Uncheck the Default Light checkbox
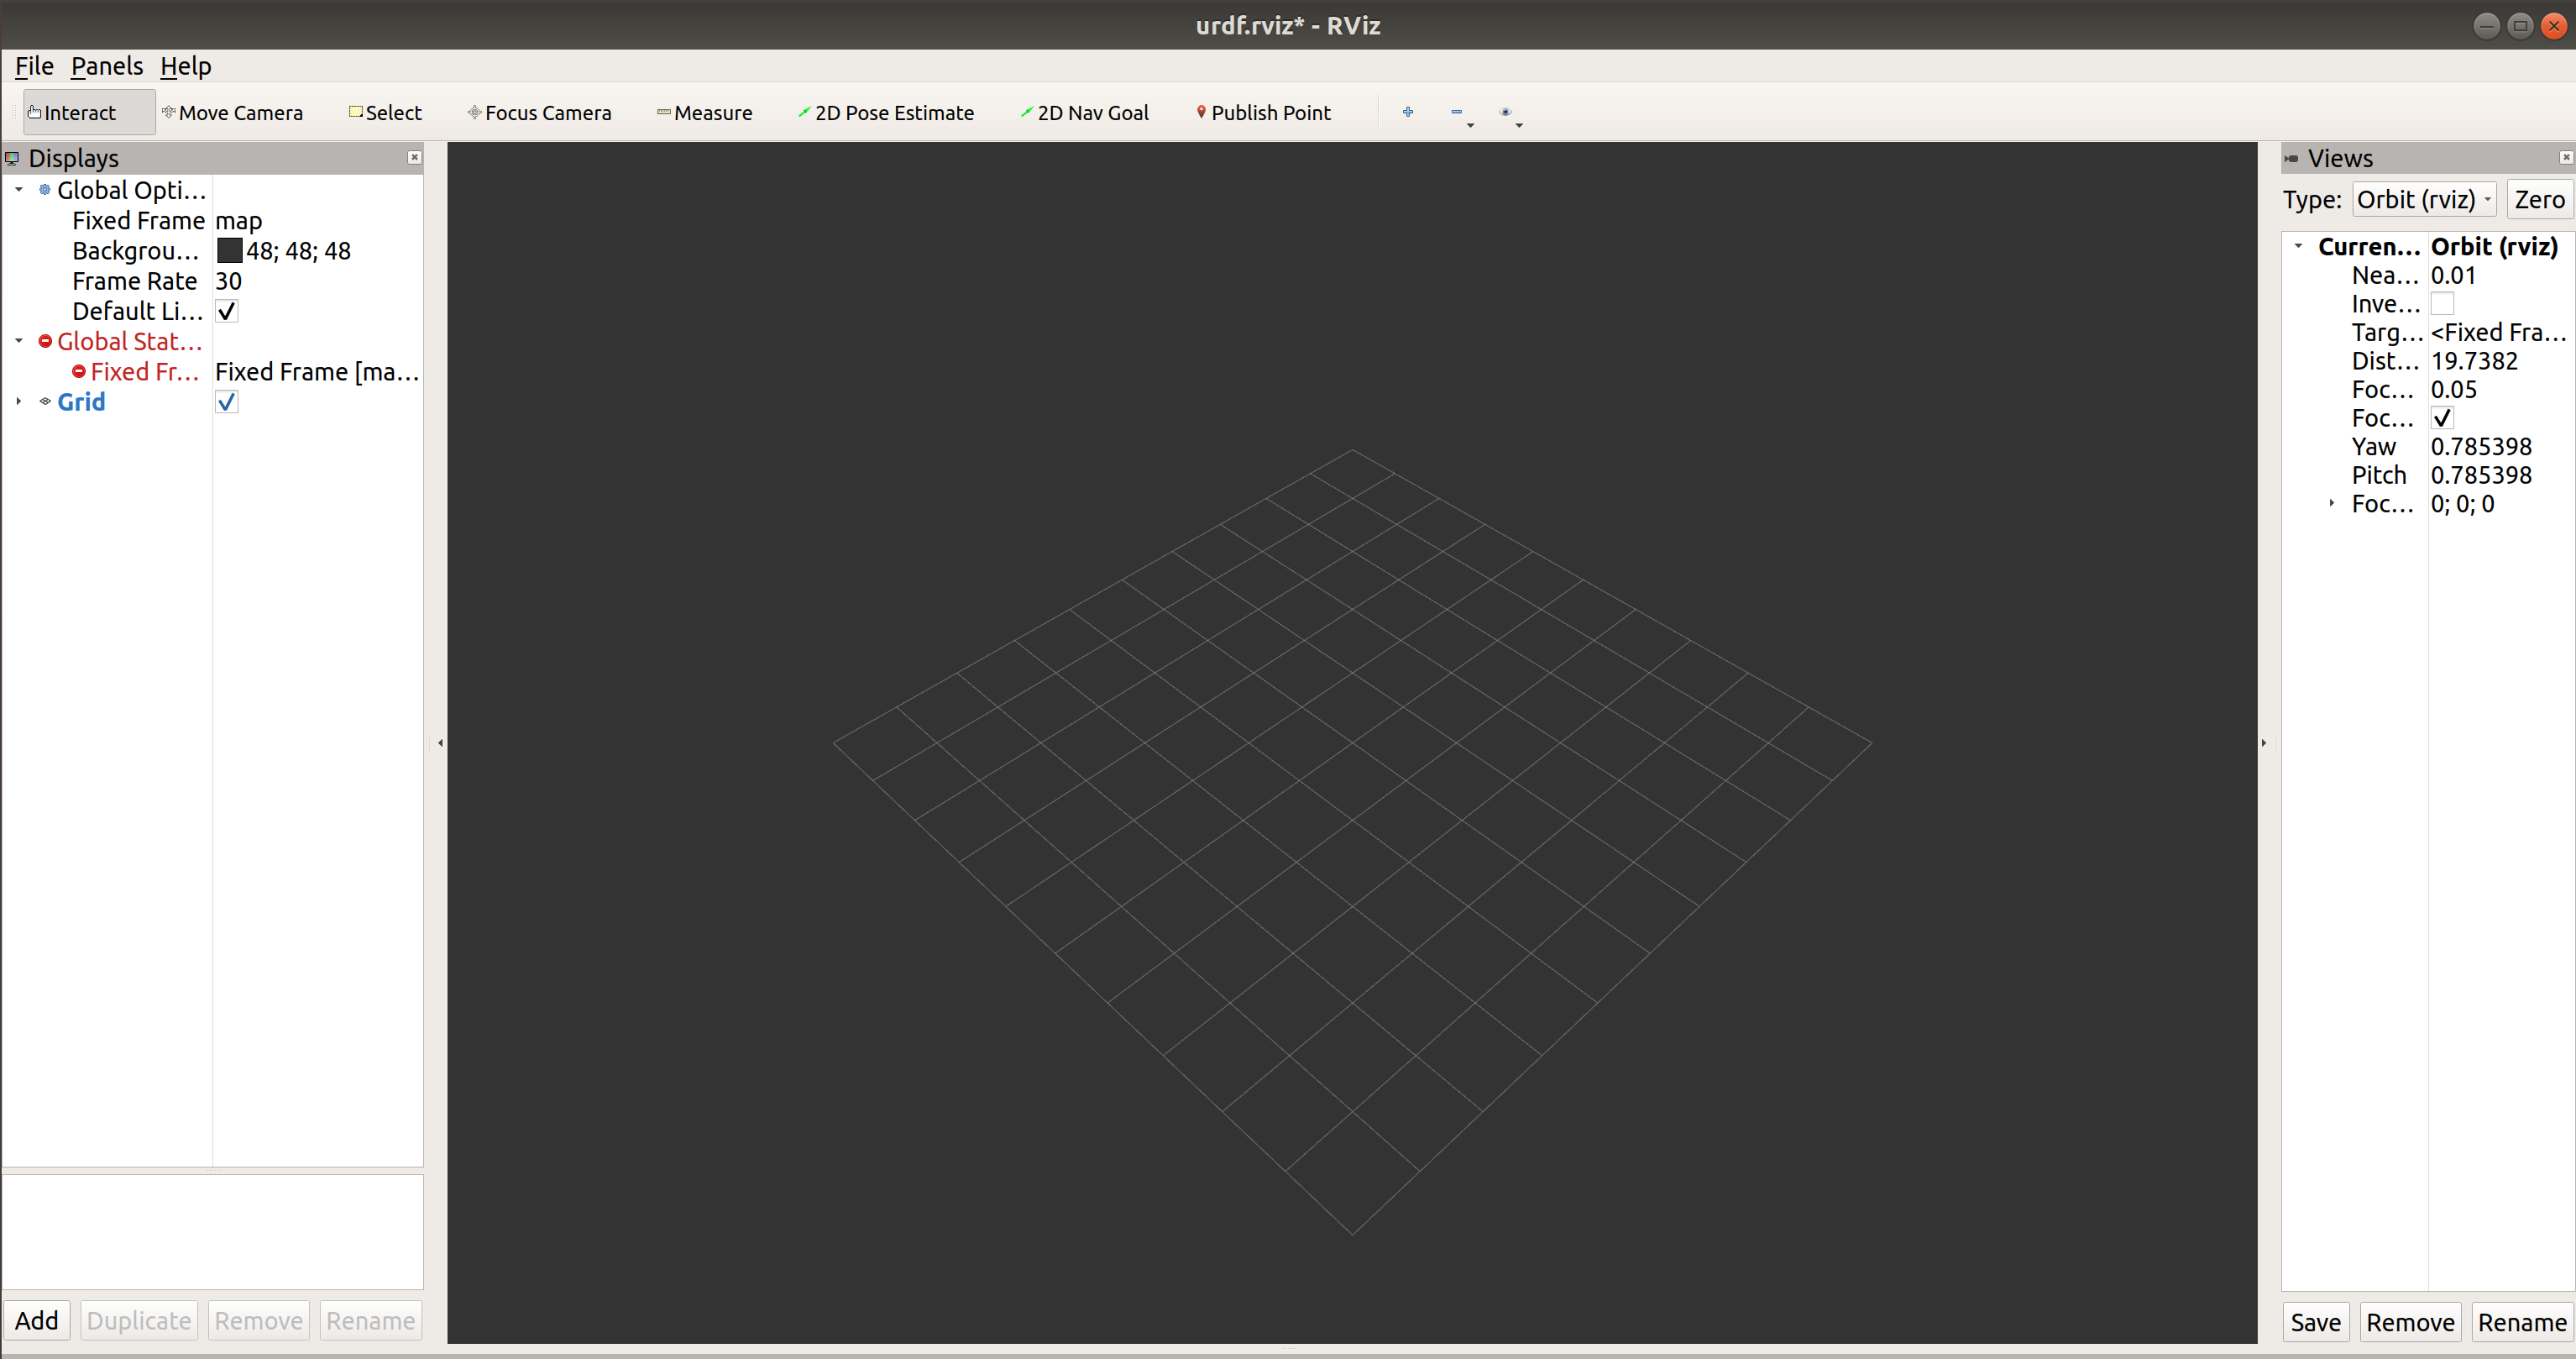The image size is (2576, 1359). [x=227, y=311]
